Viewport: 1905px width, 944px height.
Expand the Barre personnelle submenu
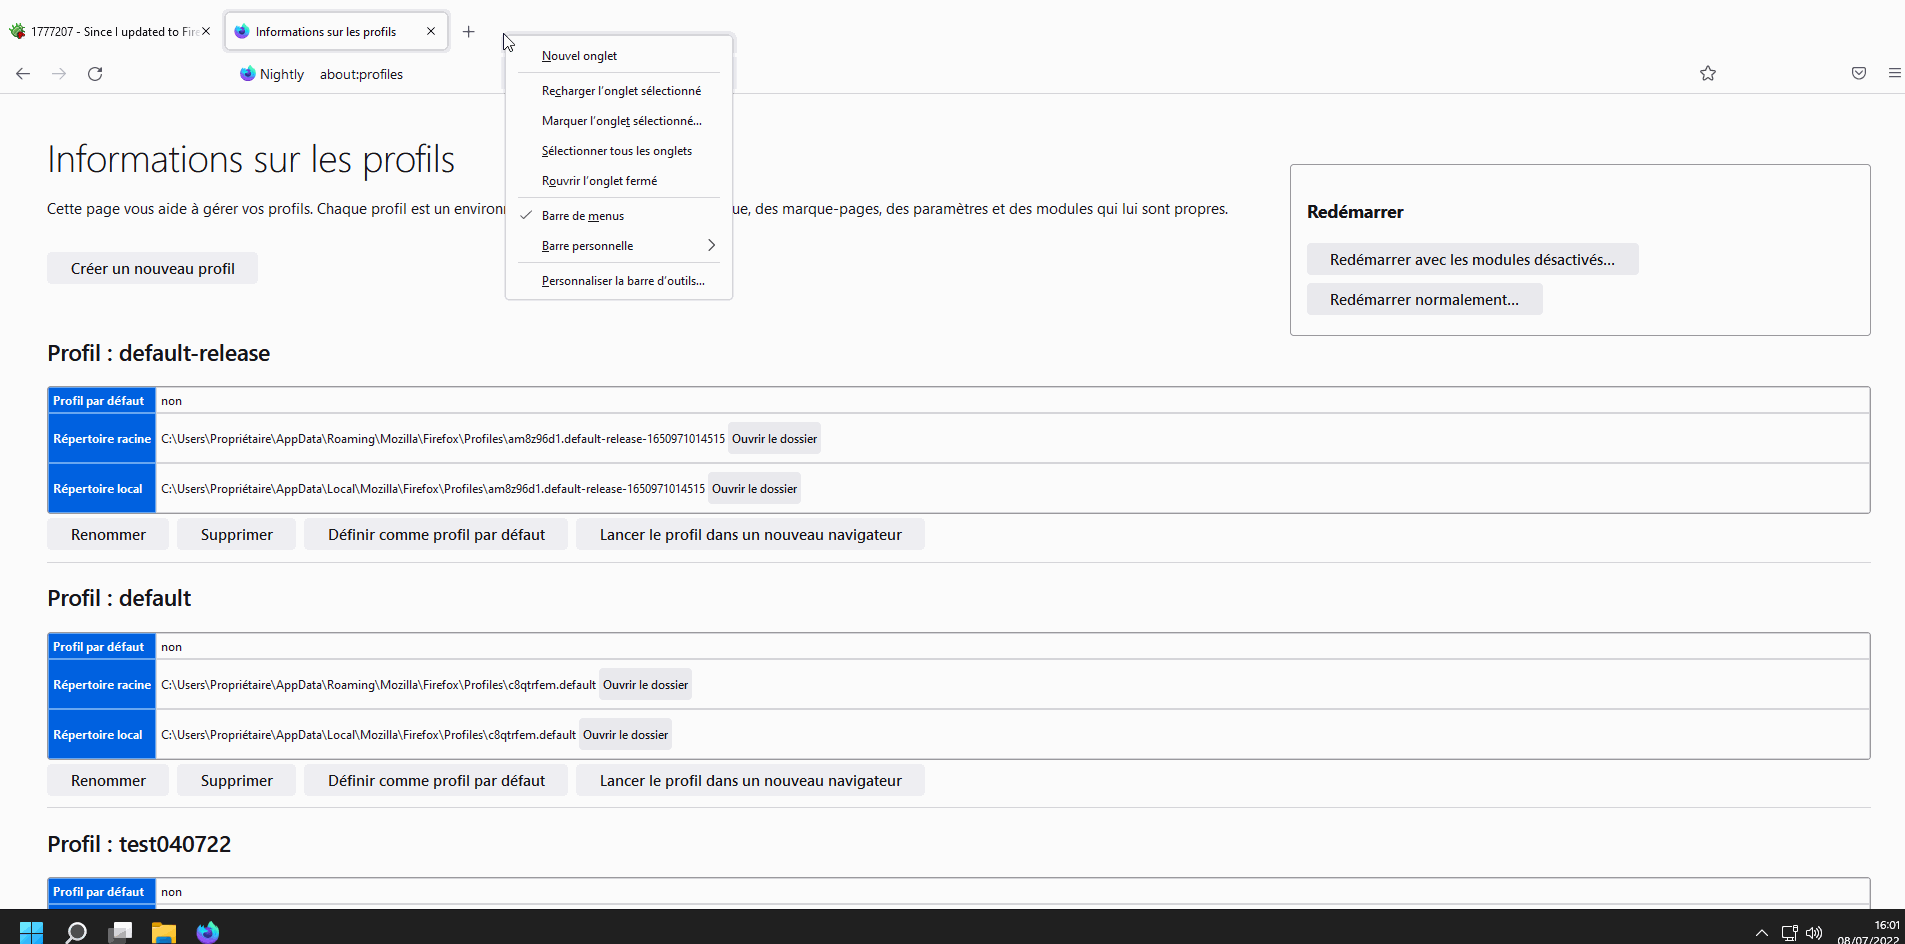pyautogui.click(x=619, y=246)
